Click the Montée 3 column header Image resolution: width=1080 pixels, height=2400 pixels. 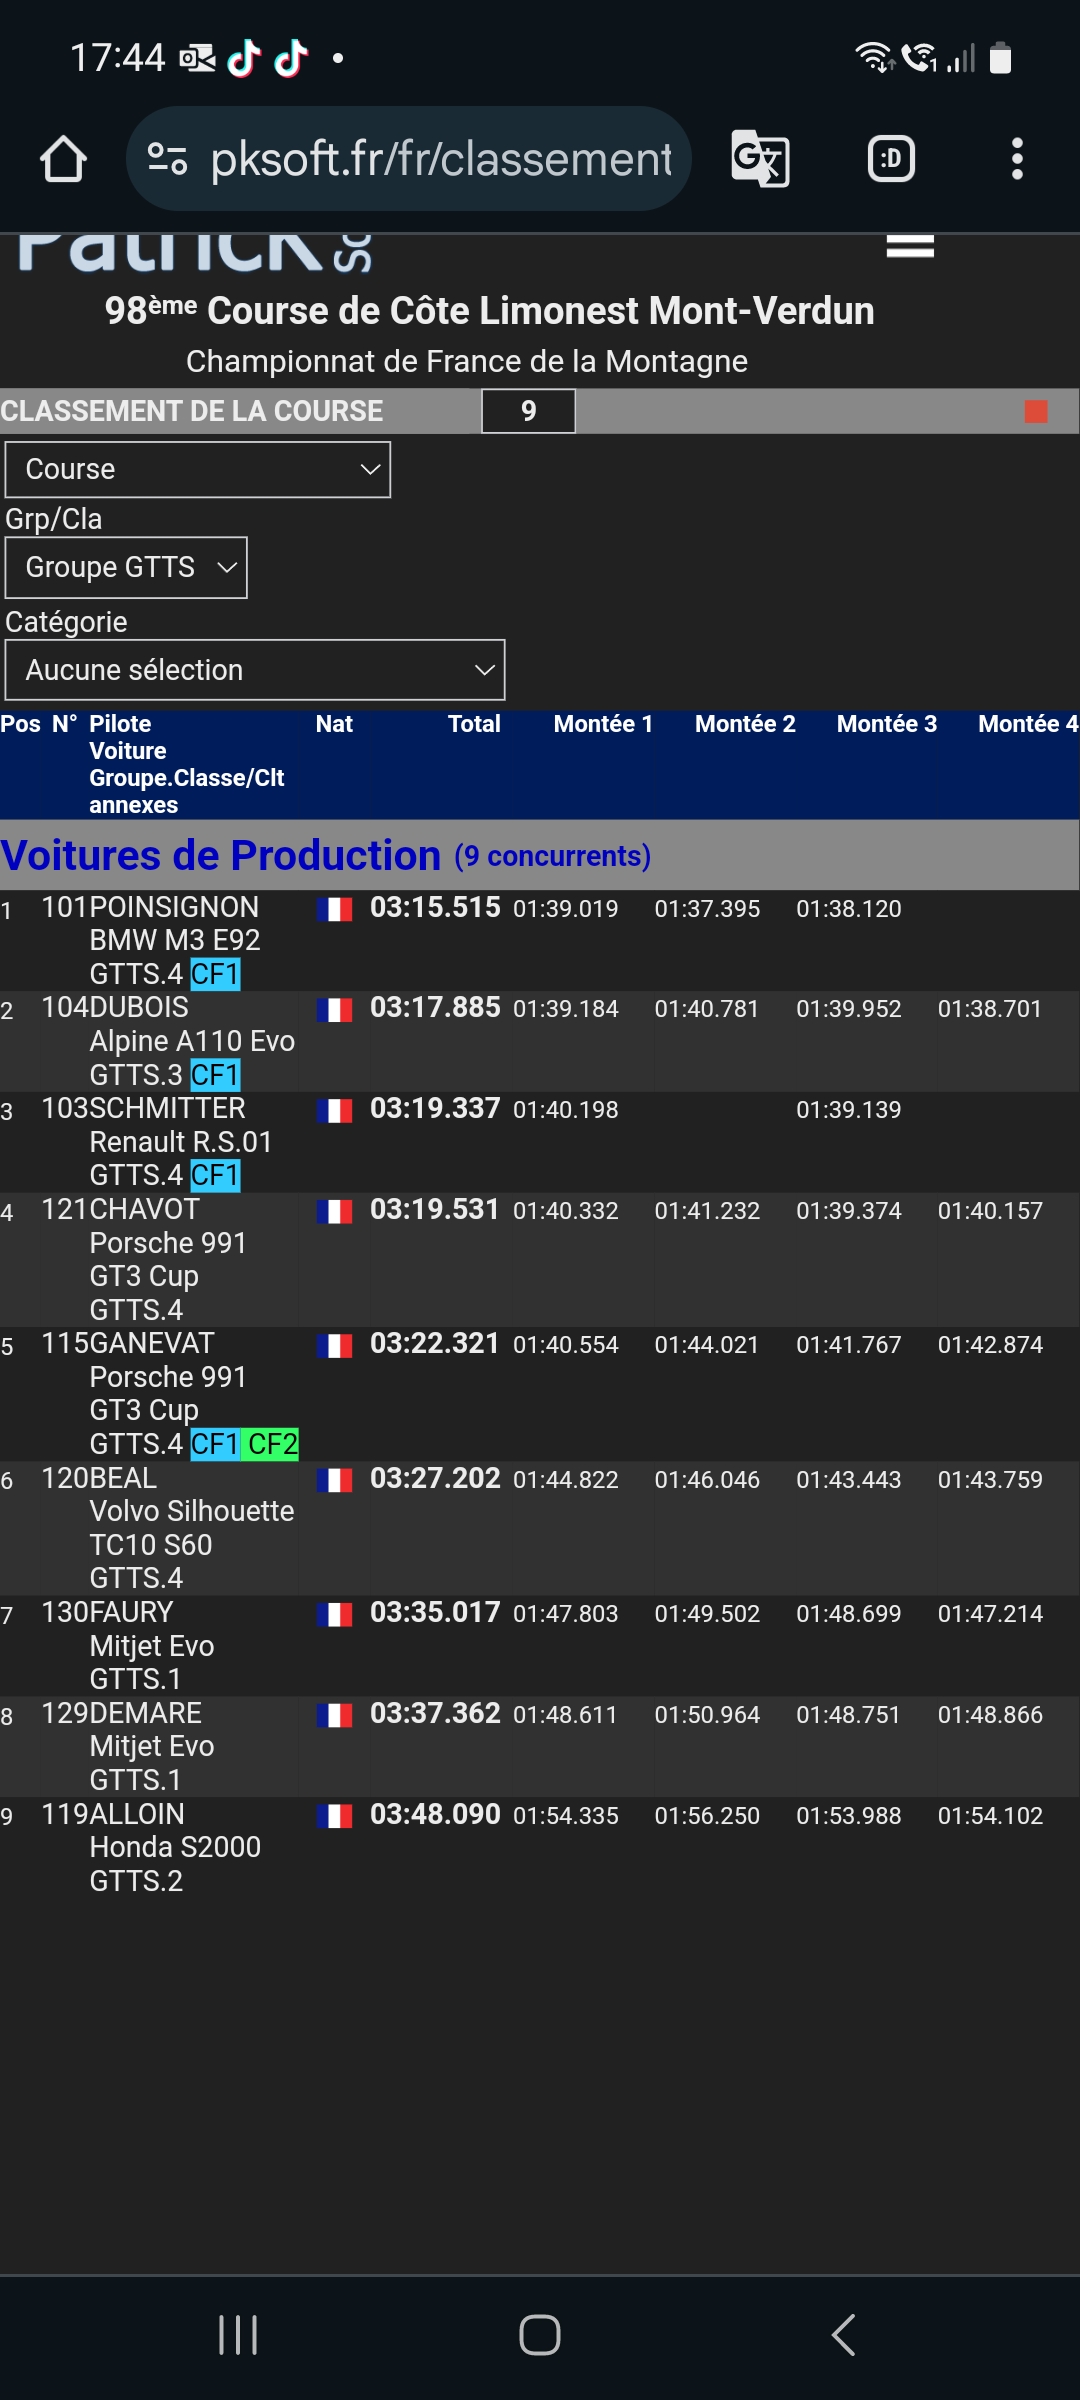click(887, 724)
